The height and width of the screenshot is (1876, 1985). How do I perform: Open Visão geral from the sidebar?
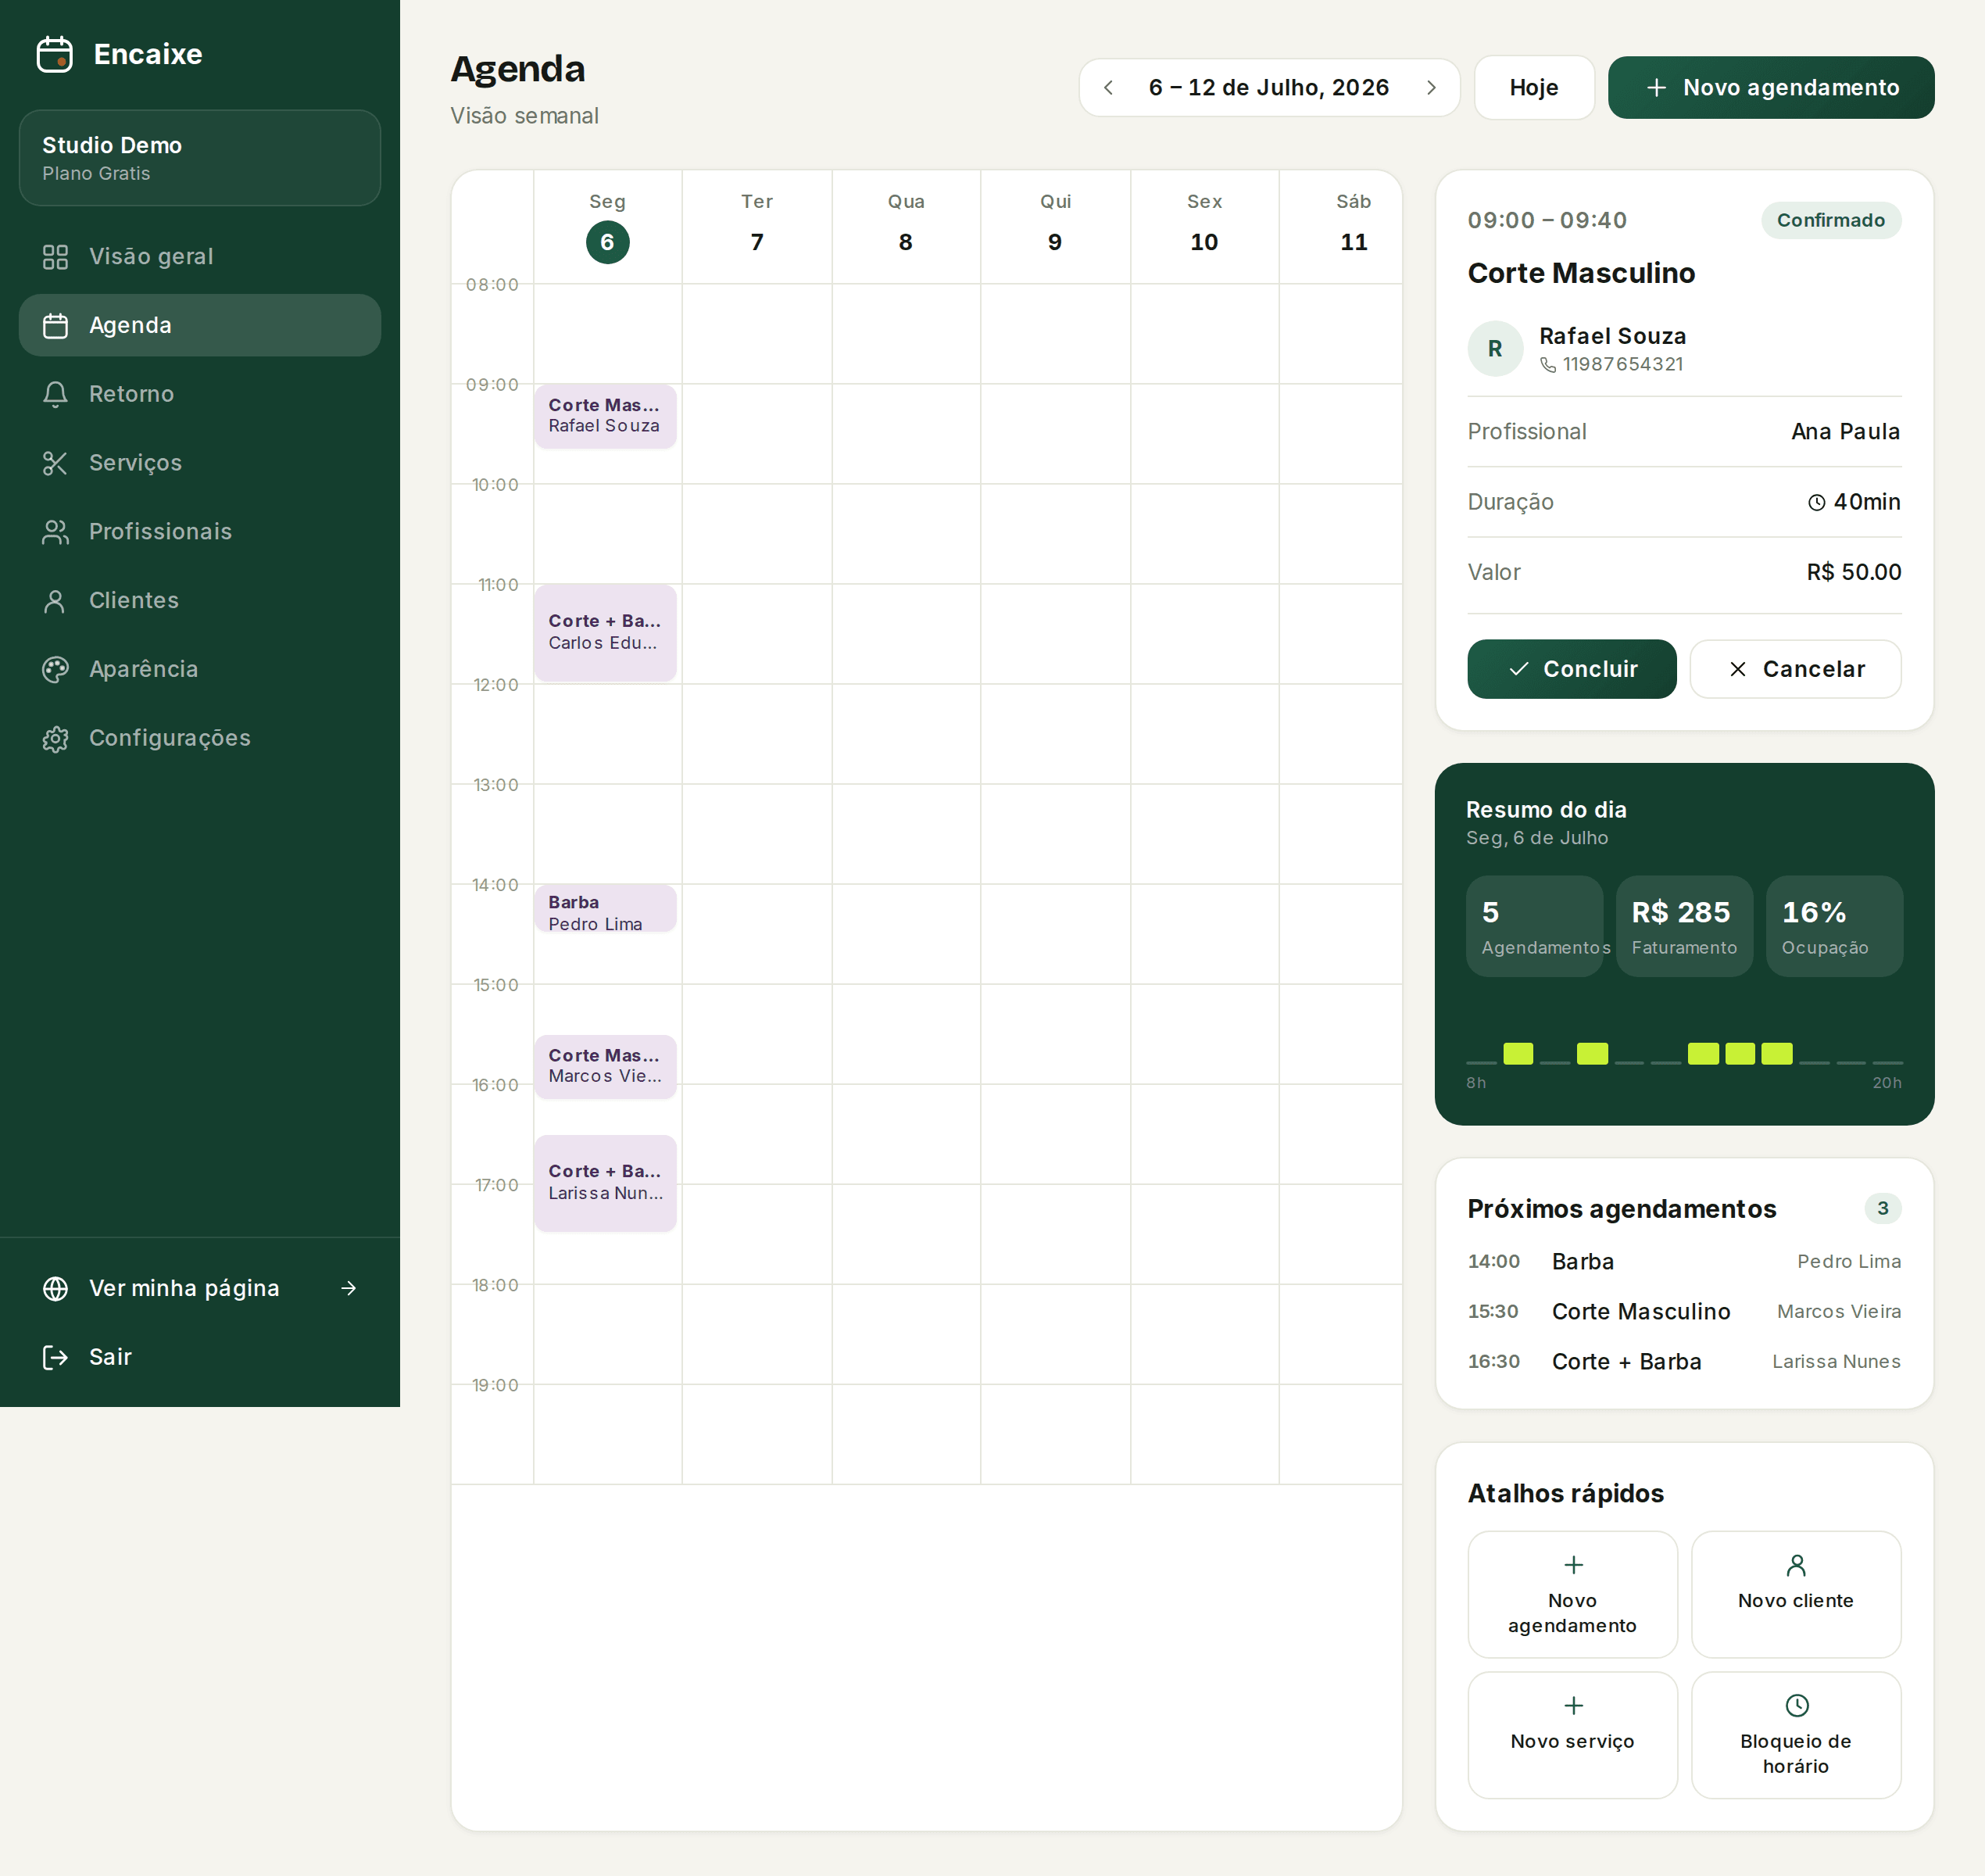point(199,256)
